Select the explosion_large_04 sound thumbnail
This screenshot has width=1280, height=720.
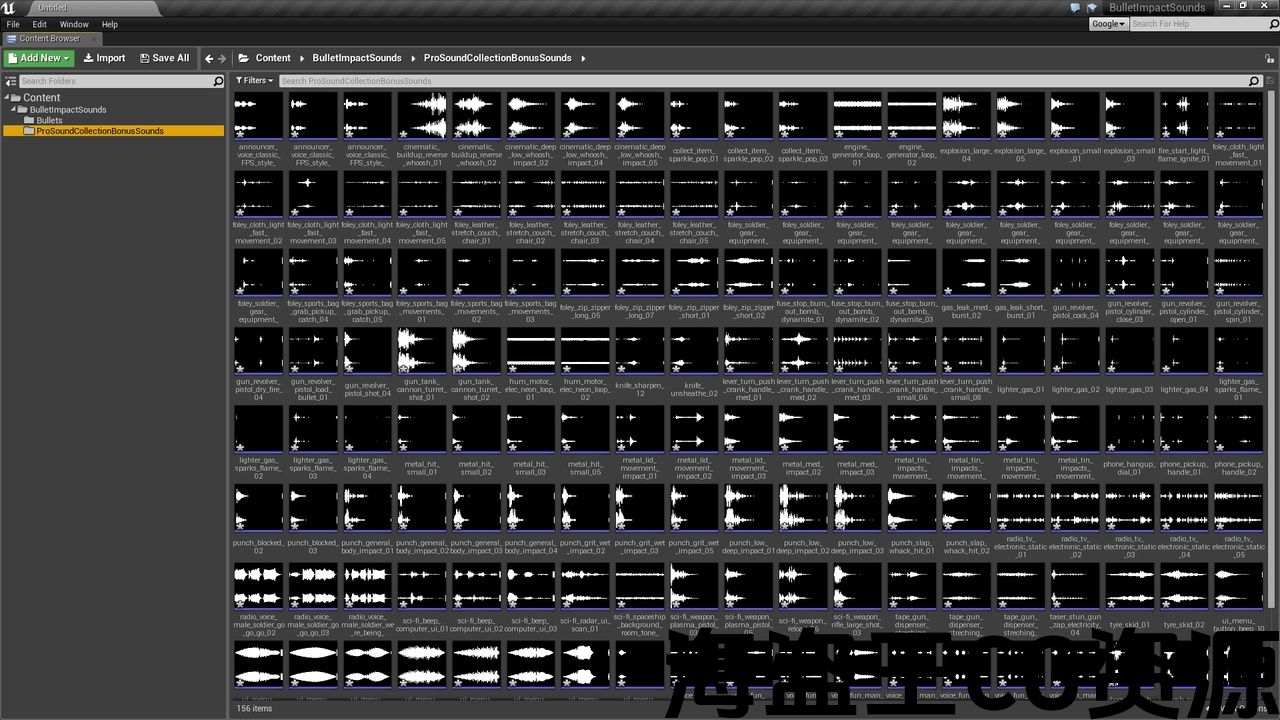[966, 115]
